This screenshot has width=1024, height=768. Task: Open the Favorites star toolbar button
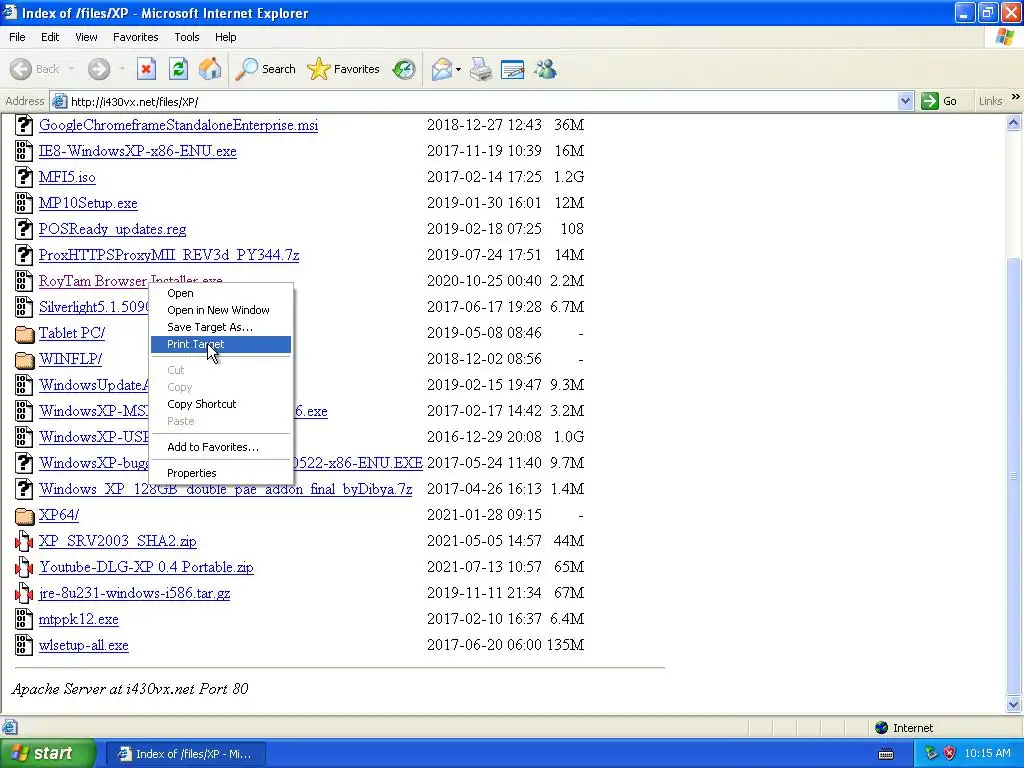click(344, 69)
